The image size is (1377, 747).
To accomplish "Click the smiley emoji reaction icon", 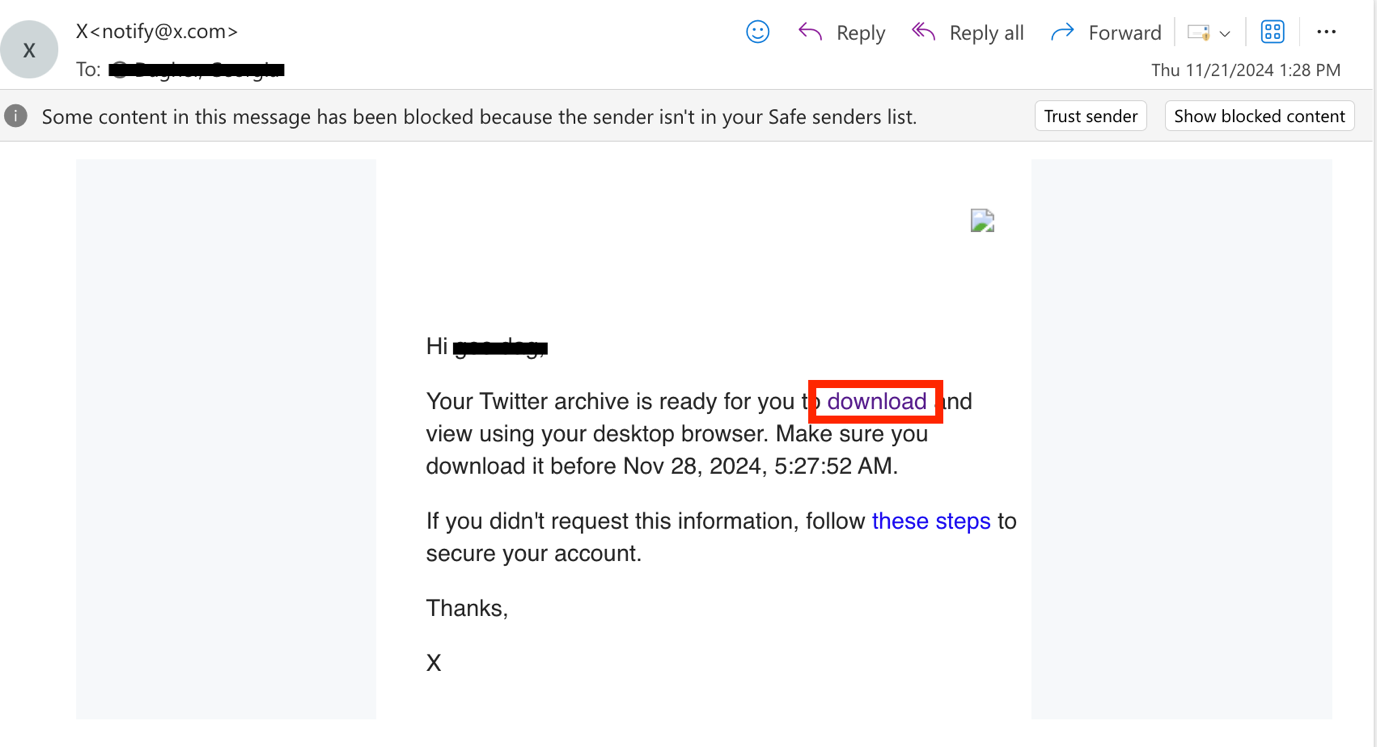I will coord(758,32).
